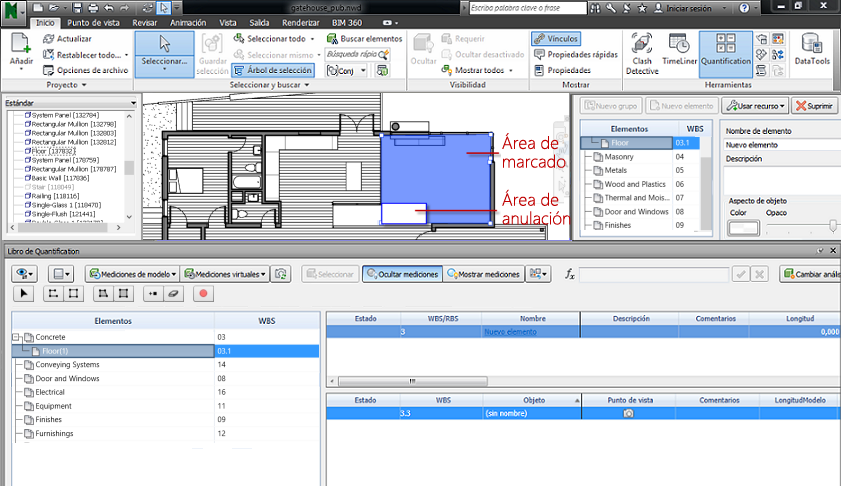Screen dimensions: 841x486
Task: Toggle Propiedades rápidas
Action: pos(576,54)
